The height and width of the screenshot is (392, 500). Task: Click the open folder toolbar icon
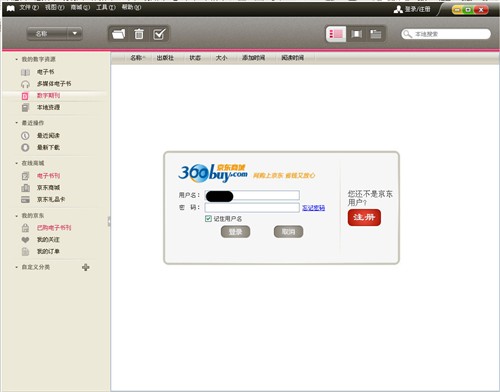tap(119, 34)
